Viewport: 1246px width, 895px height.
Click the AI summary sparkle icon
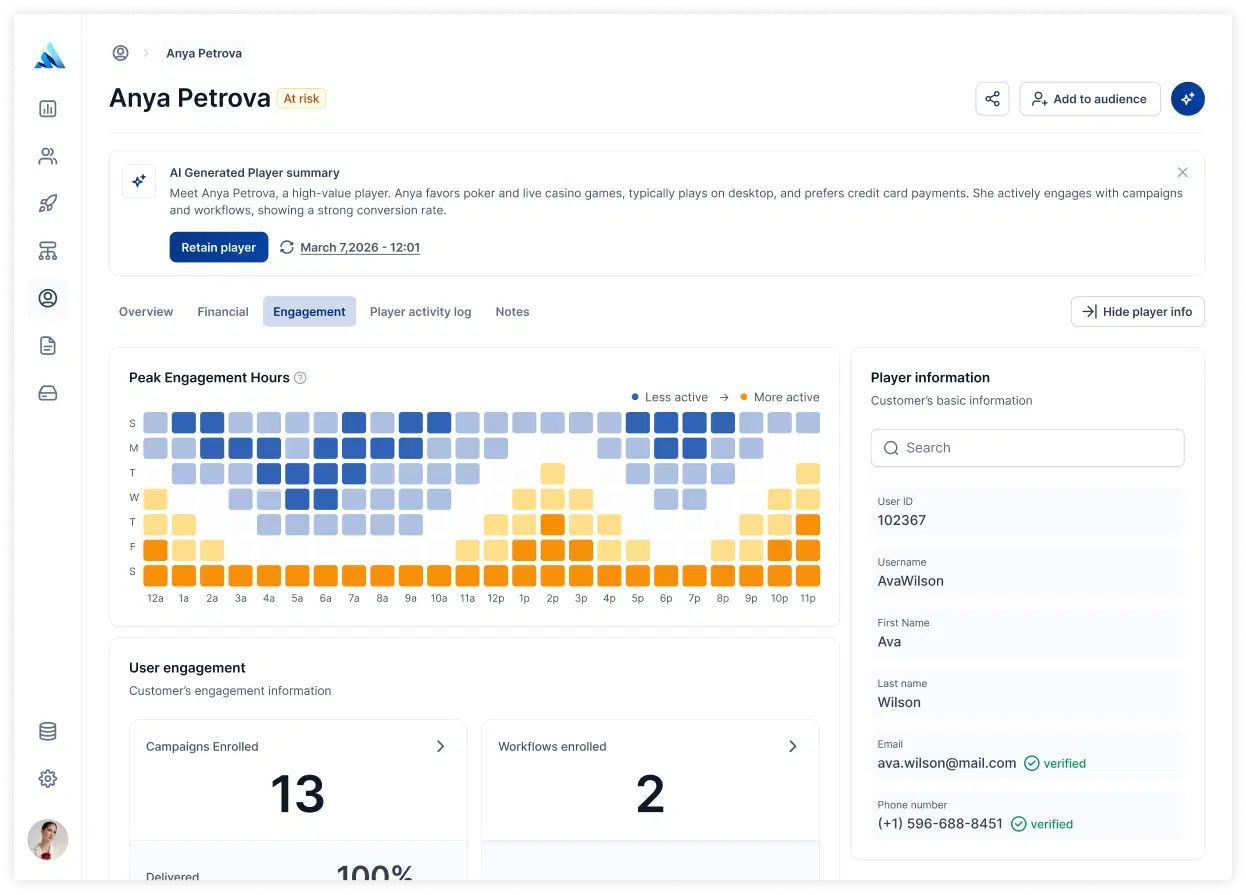point(140,181)
